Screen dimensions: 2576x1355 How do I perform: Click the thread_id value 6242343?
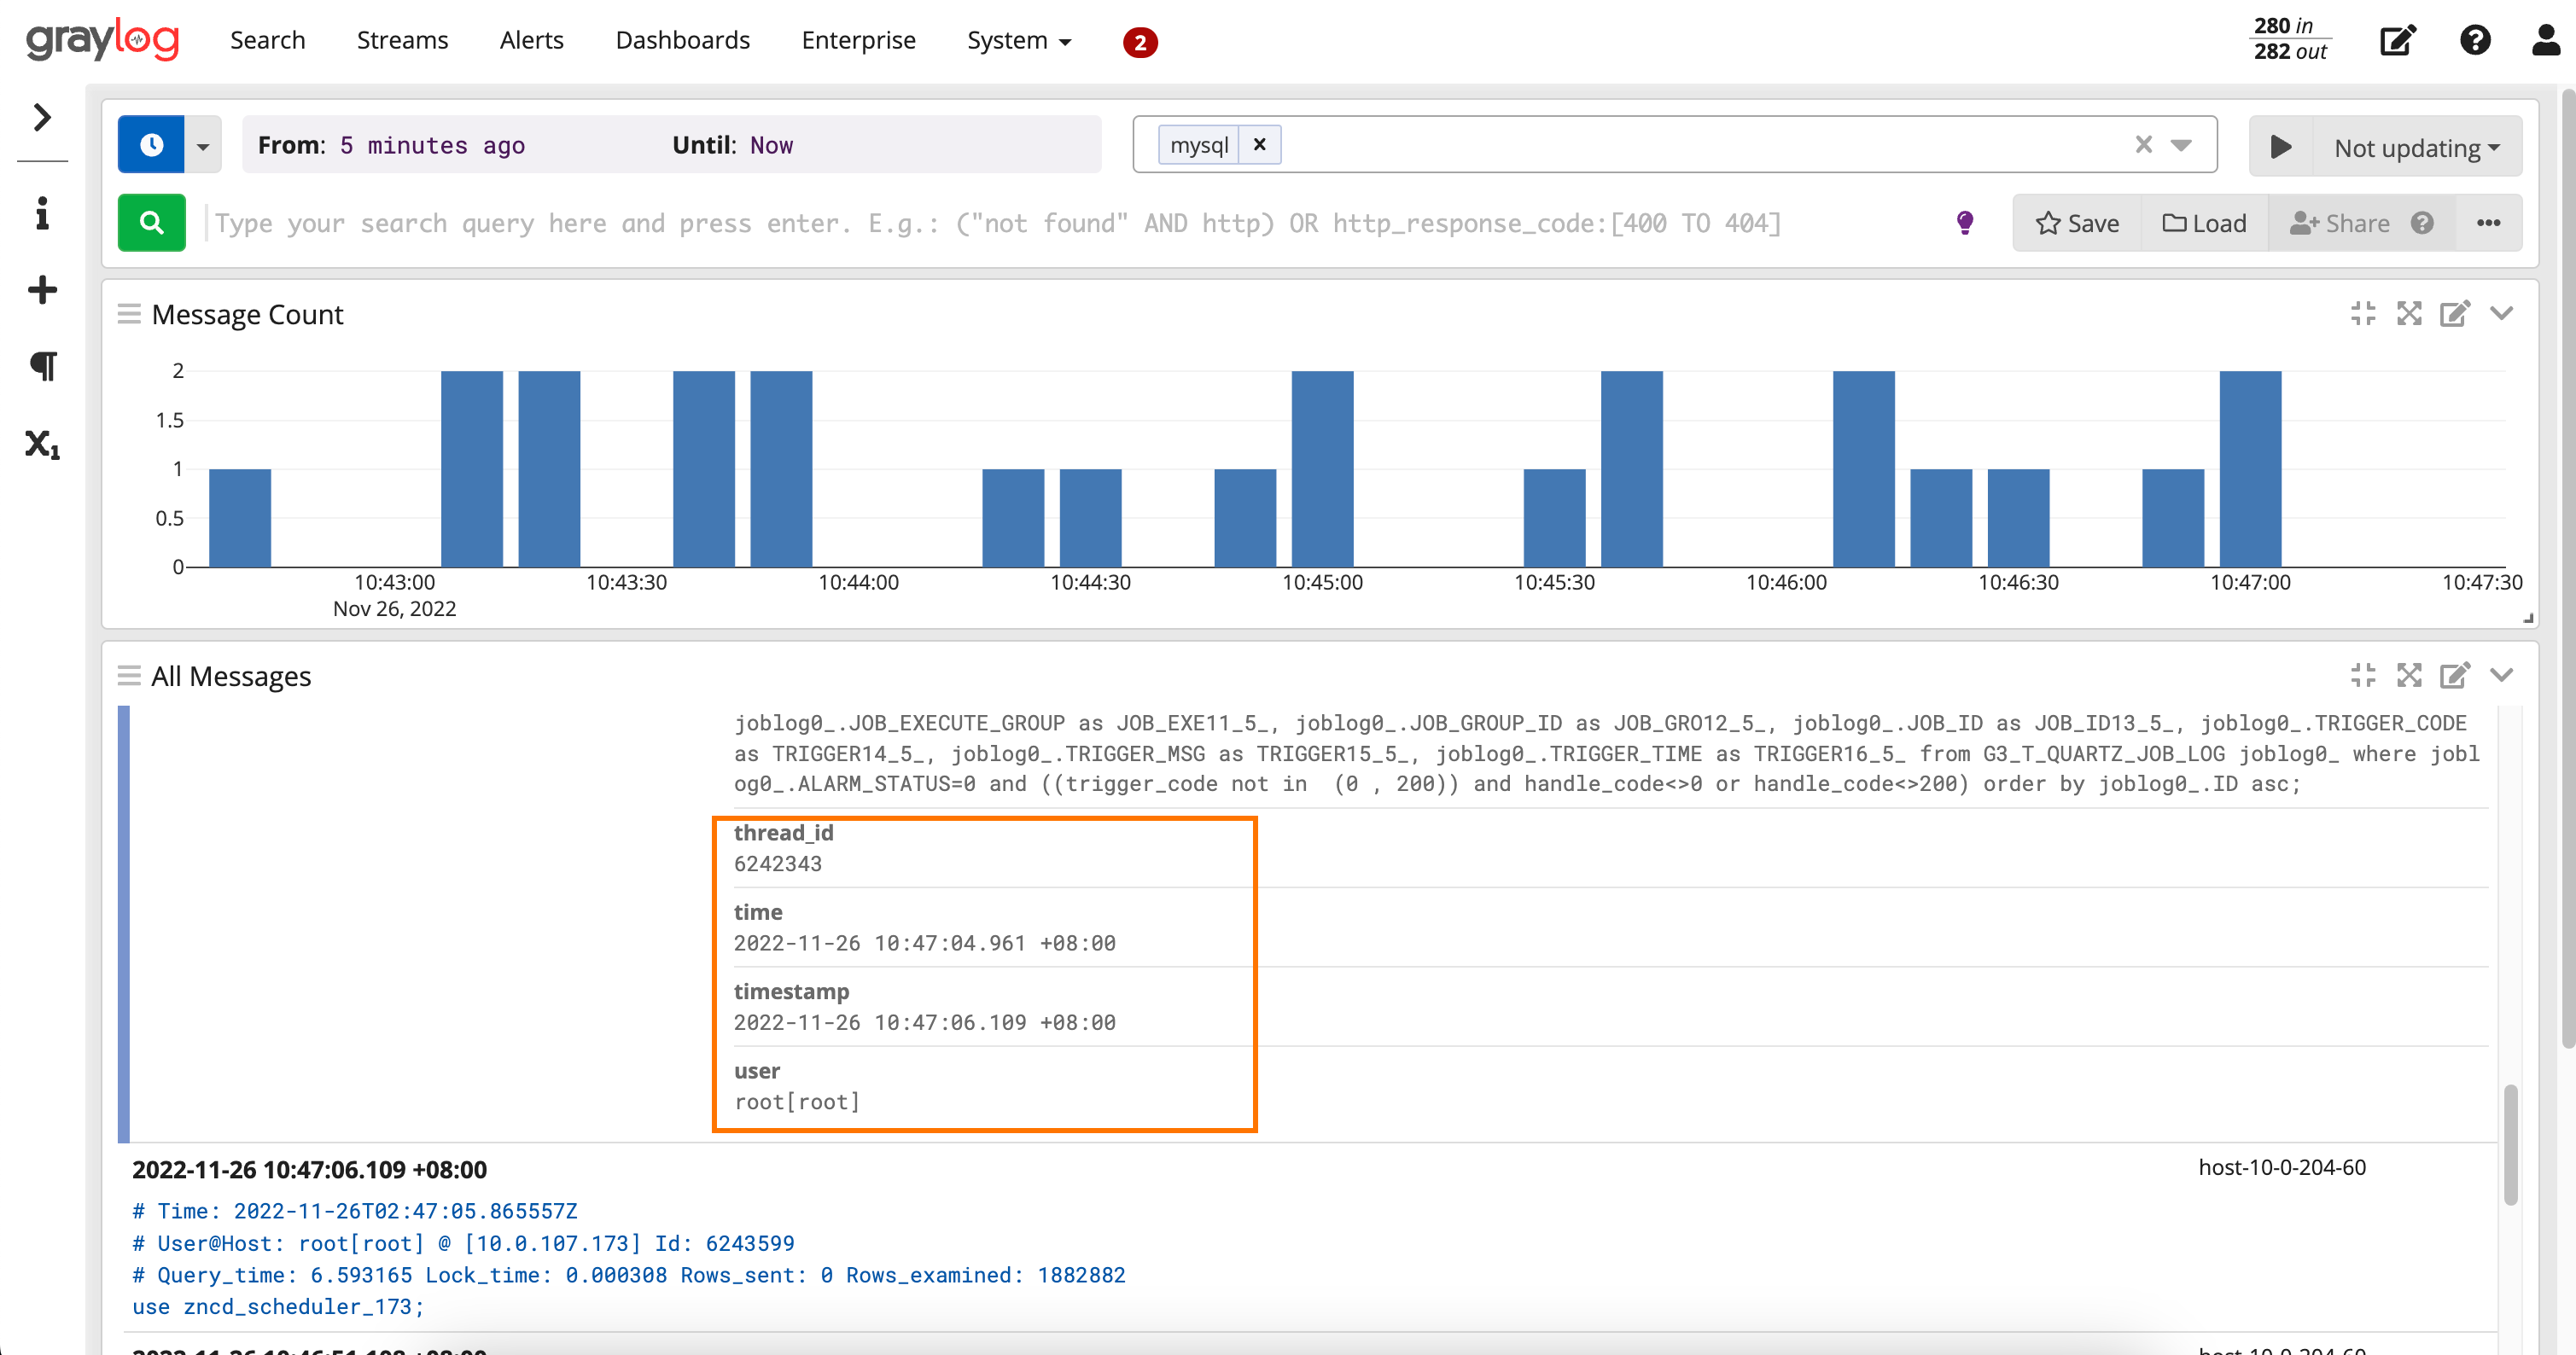coord(777,864)
